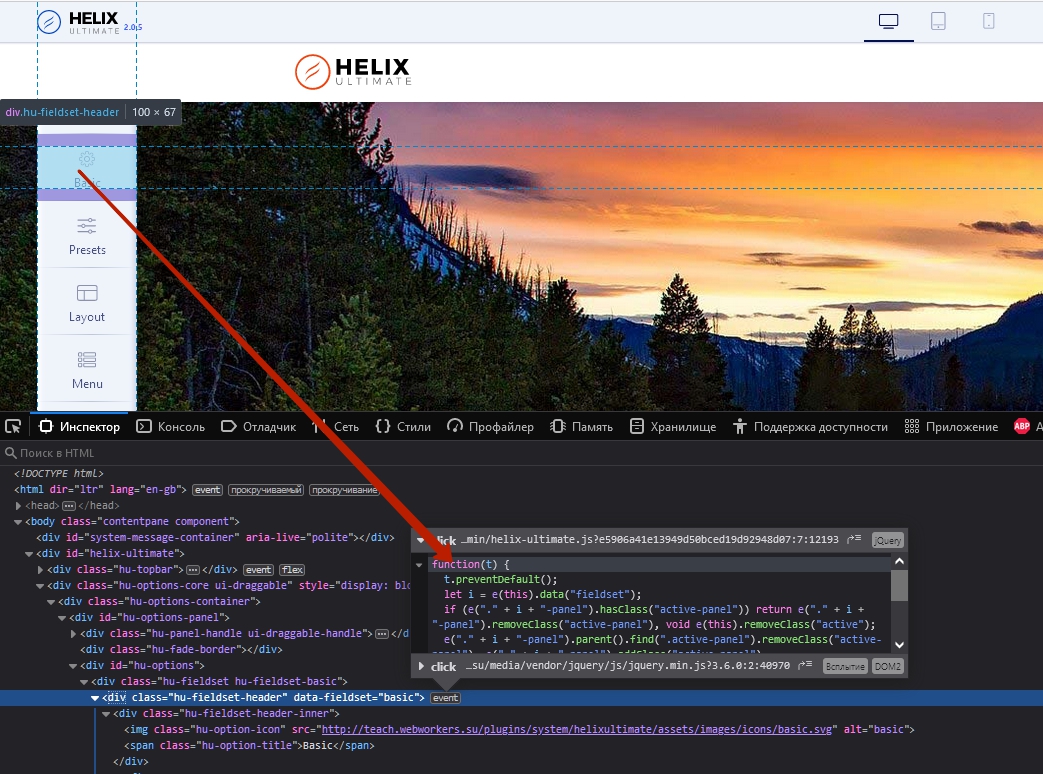The height and width of the screenshot is (774, 1043).
Task: Switch to desktop device preview
Action: pyautogui.click(x=888, y=21)
